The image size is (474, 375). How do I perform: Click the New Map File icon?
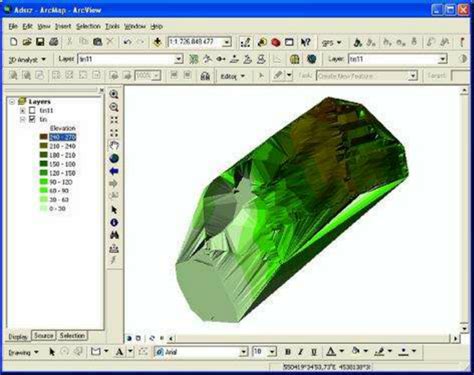[x=14, y=42]
